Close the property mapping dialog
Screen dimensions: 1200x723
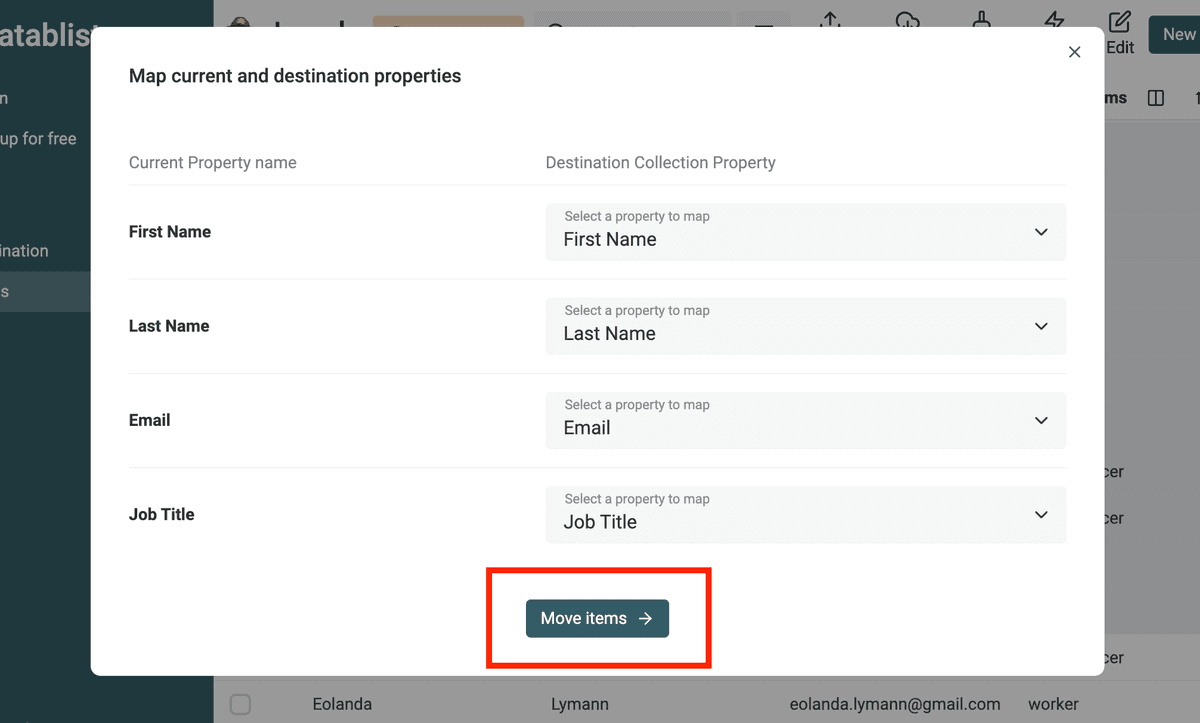(1074, 52)
